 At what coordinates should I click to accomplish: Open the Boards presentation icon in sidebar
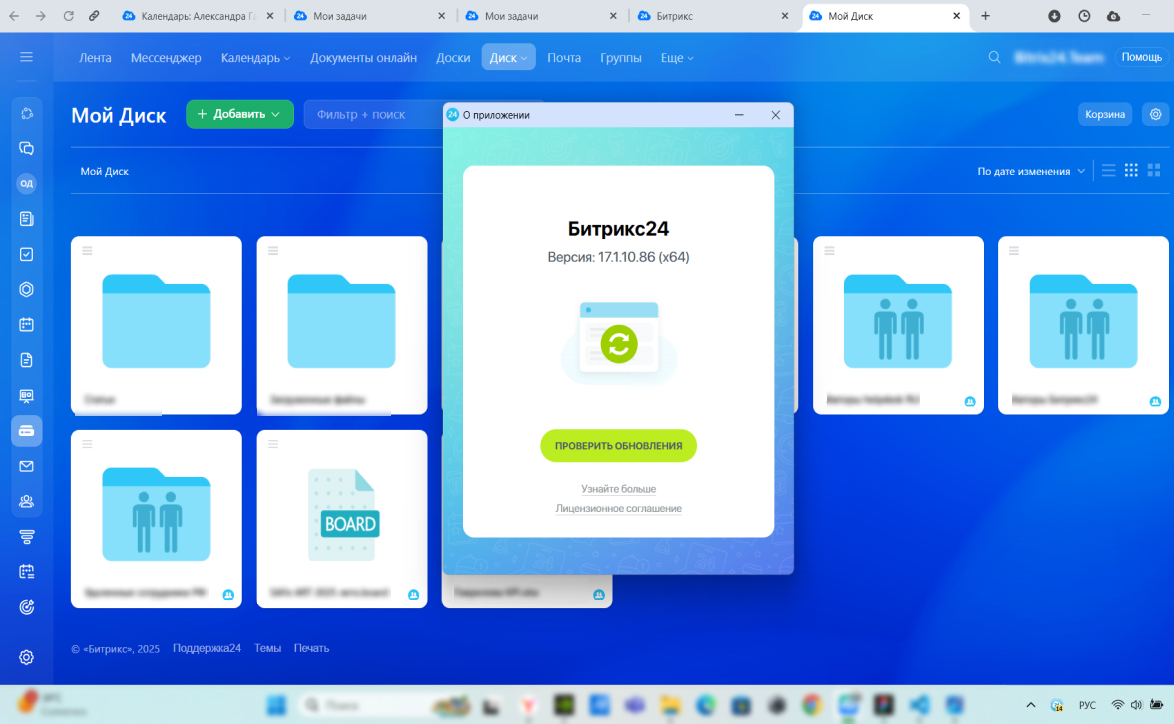26,395
